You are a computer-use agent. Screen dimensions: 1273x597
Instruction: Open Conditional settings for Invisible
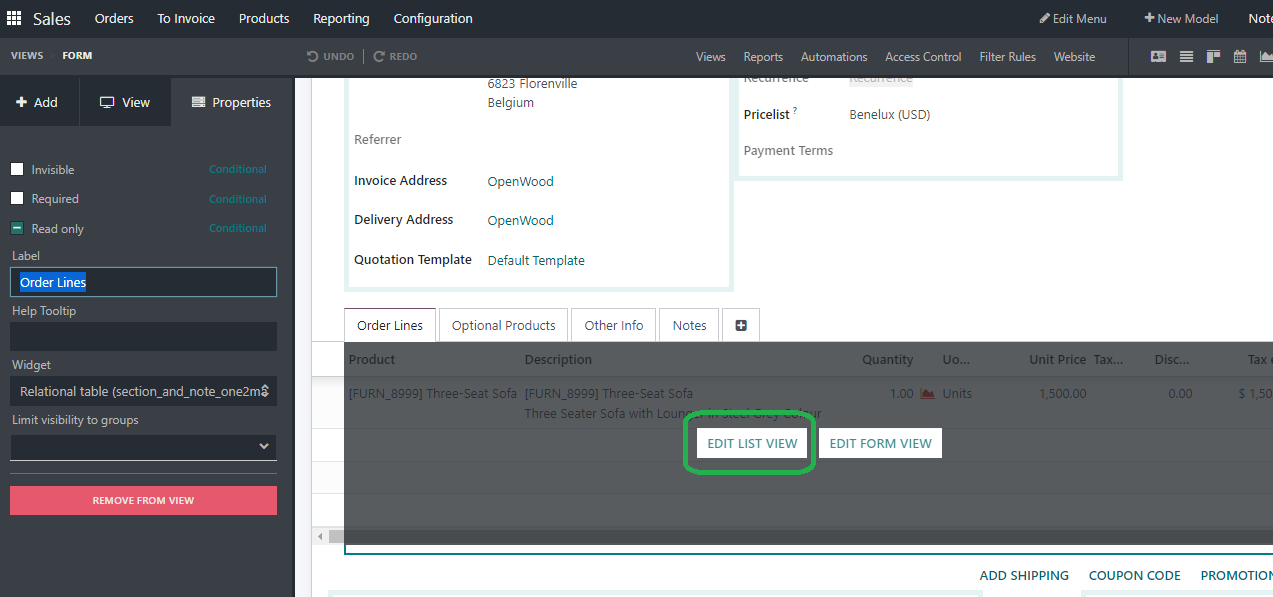(238, 170)
